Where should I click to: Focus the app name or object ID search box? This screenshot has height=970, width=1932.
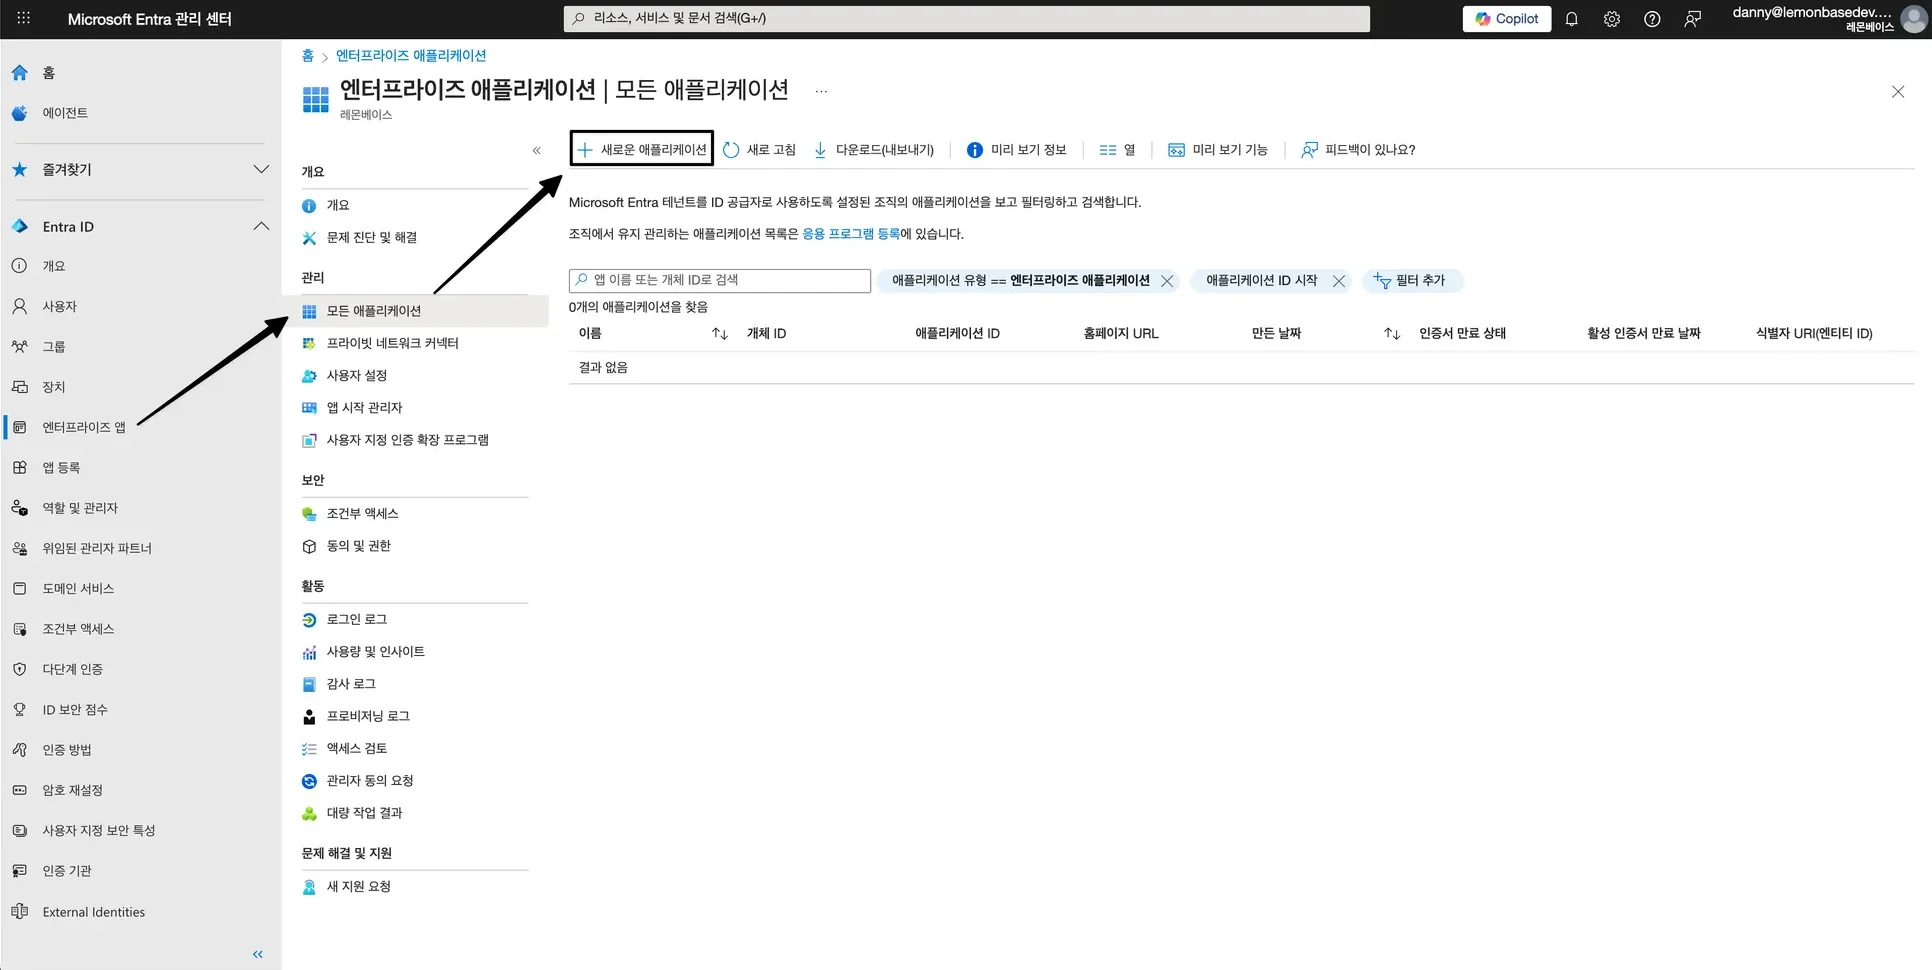tap(719, 280)
